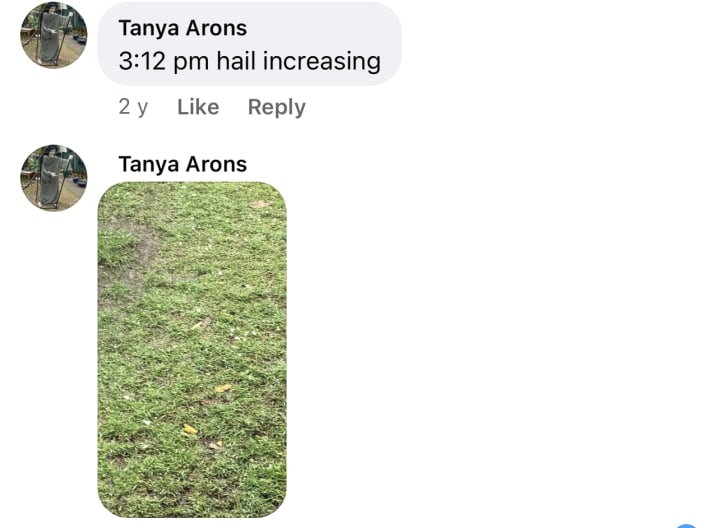Click the partially visible blue circle icon
This screenshot has height=528, width=720.
686,525
